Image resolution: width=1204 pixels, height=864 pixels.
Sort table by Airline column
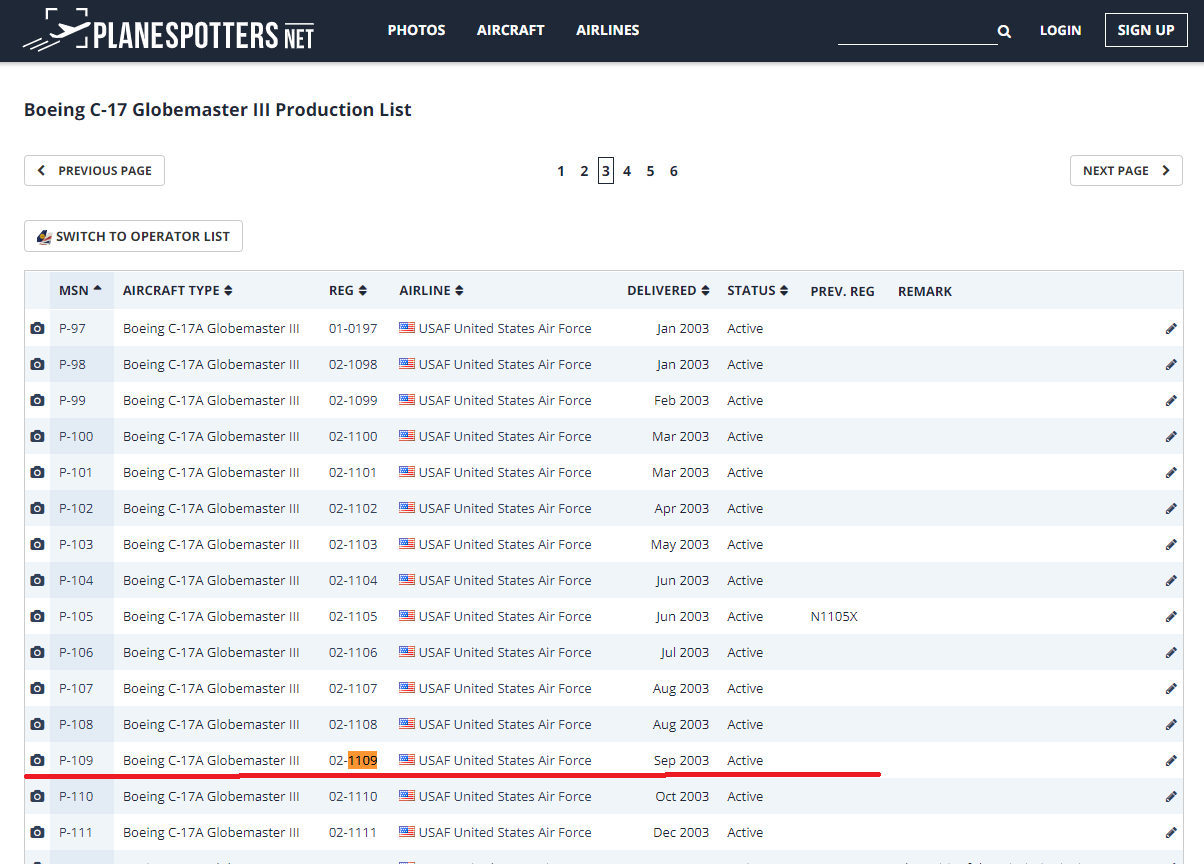(x=431, y=291)
